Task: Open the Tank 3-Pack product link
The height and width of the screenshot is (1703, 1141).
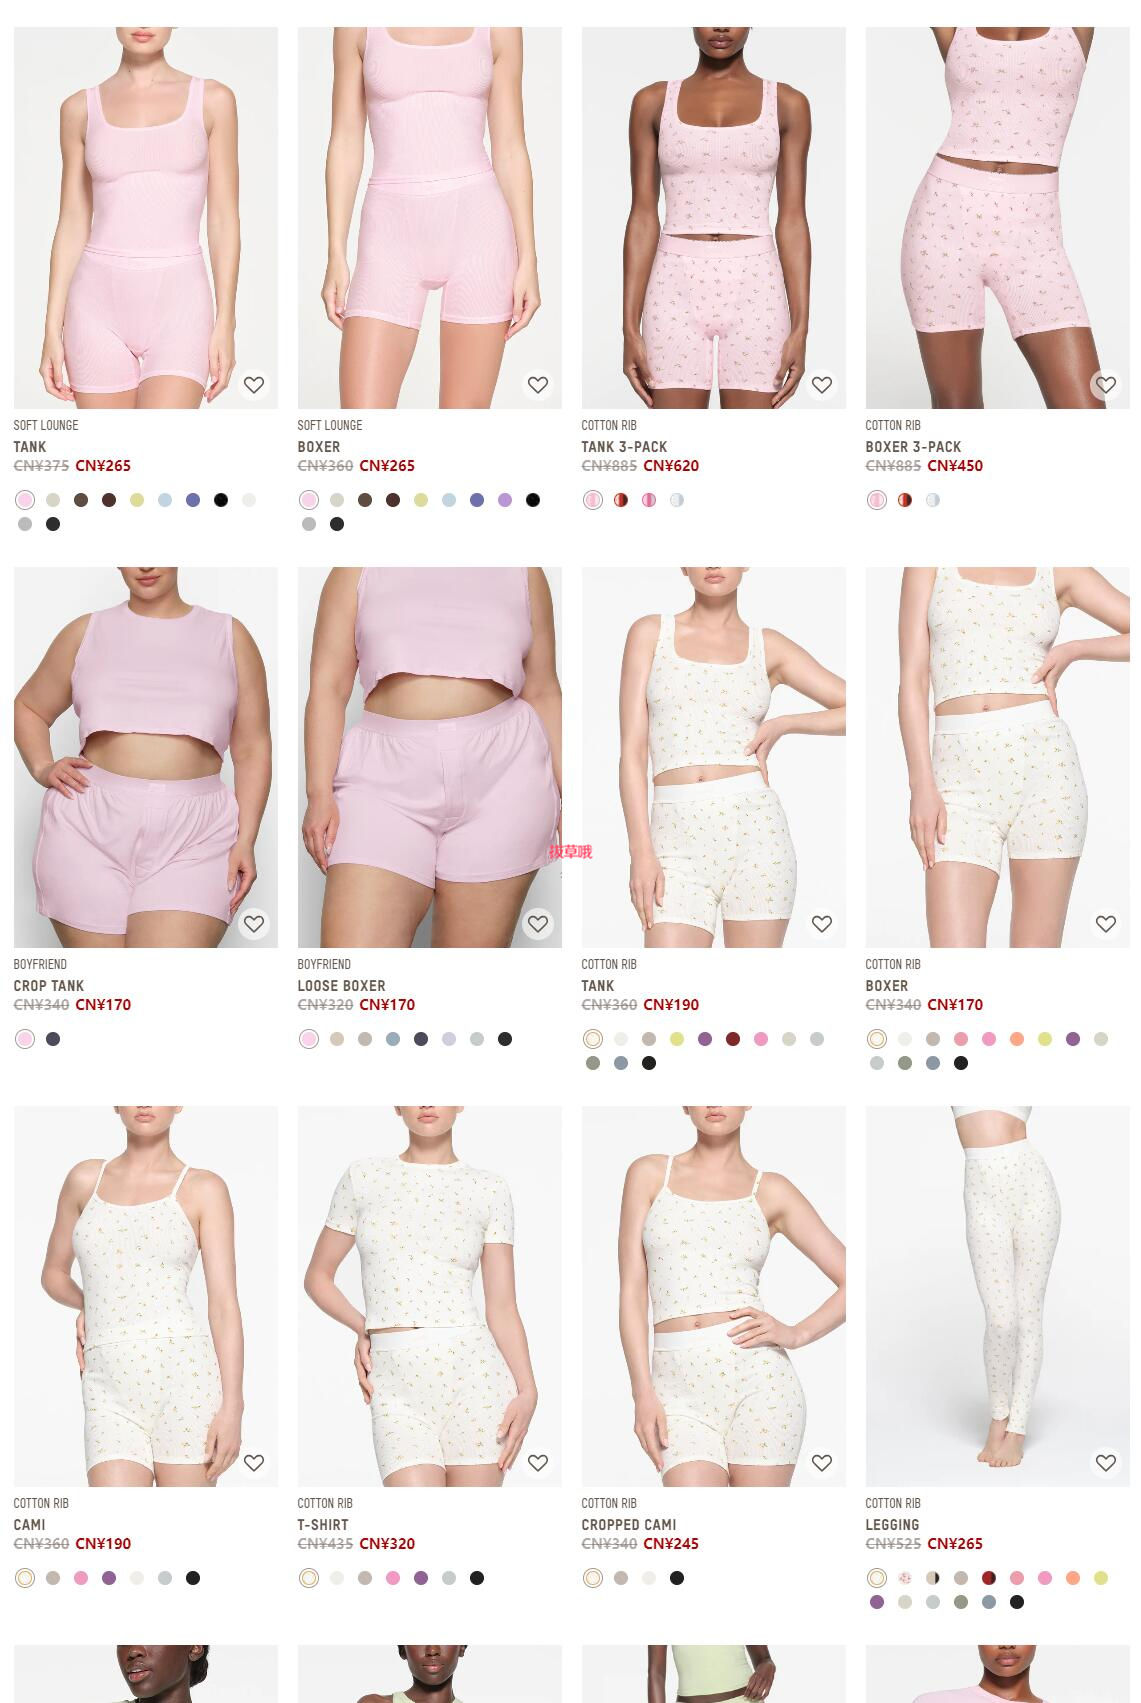Action: click(624, 447)
